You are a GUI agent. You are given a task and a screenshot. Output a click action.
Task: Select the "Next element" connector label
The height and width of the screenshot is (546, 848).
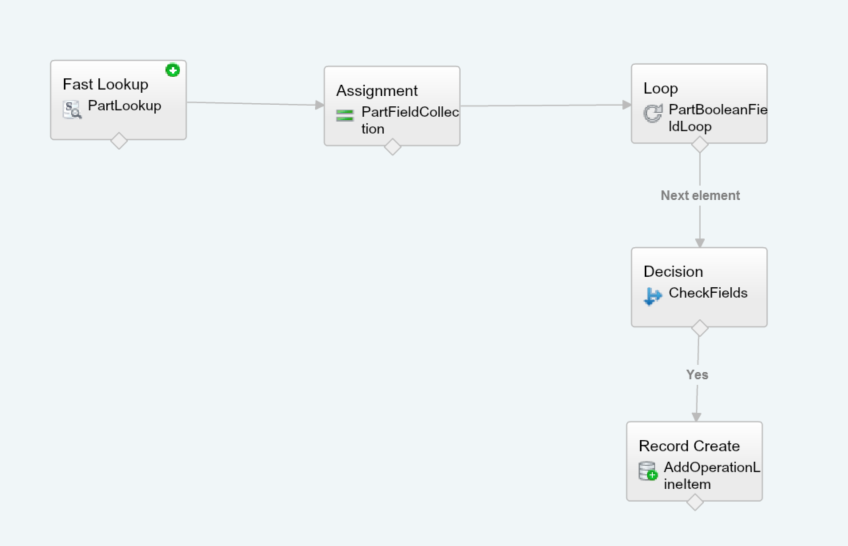[x=700, y=196]
